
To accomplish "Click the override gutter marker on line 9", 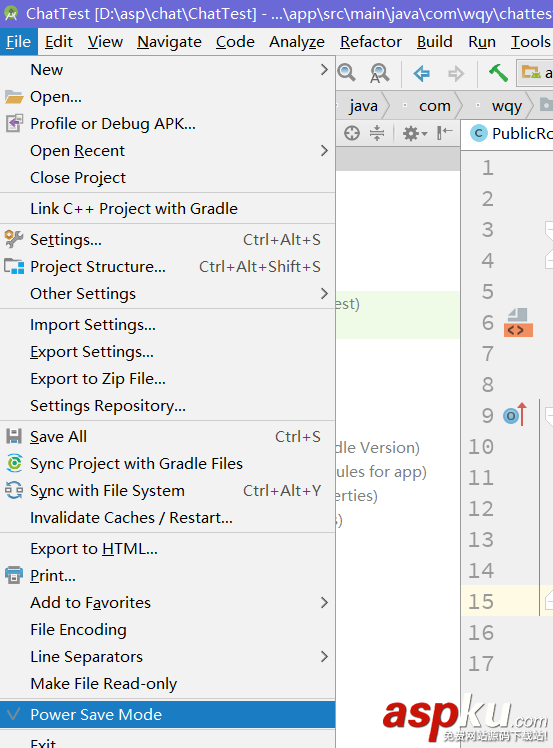I will click(515, 415).
